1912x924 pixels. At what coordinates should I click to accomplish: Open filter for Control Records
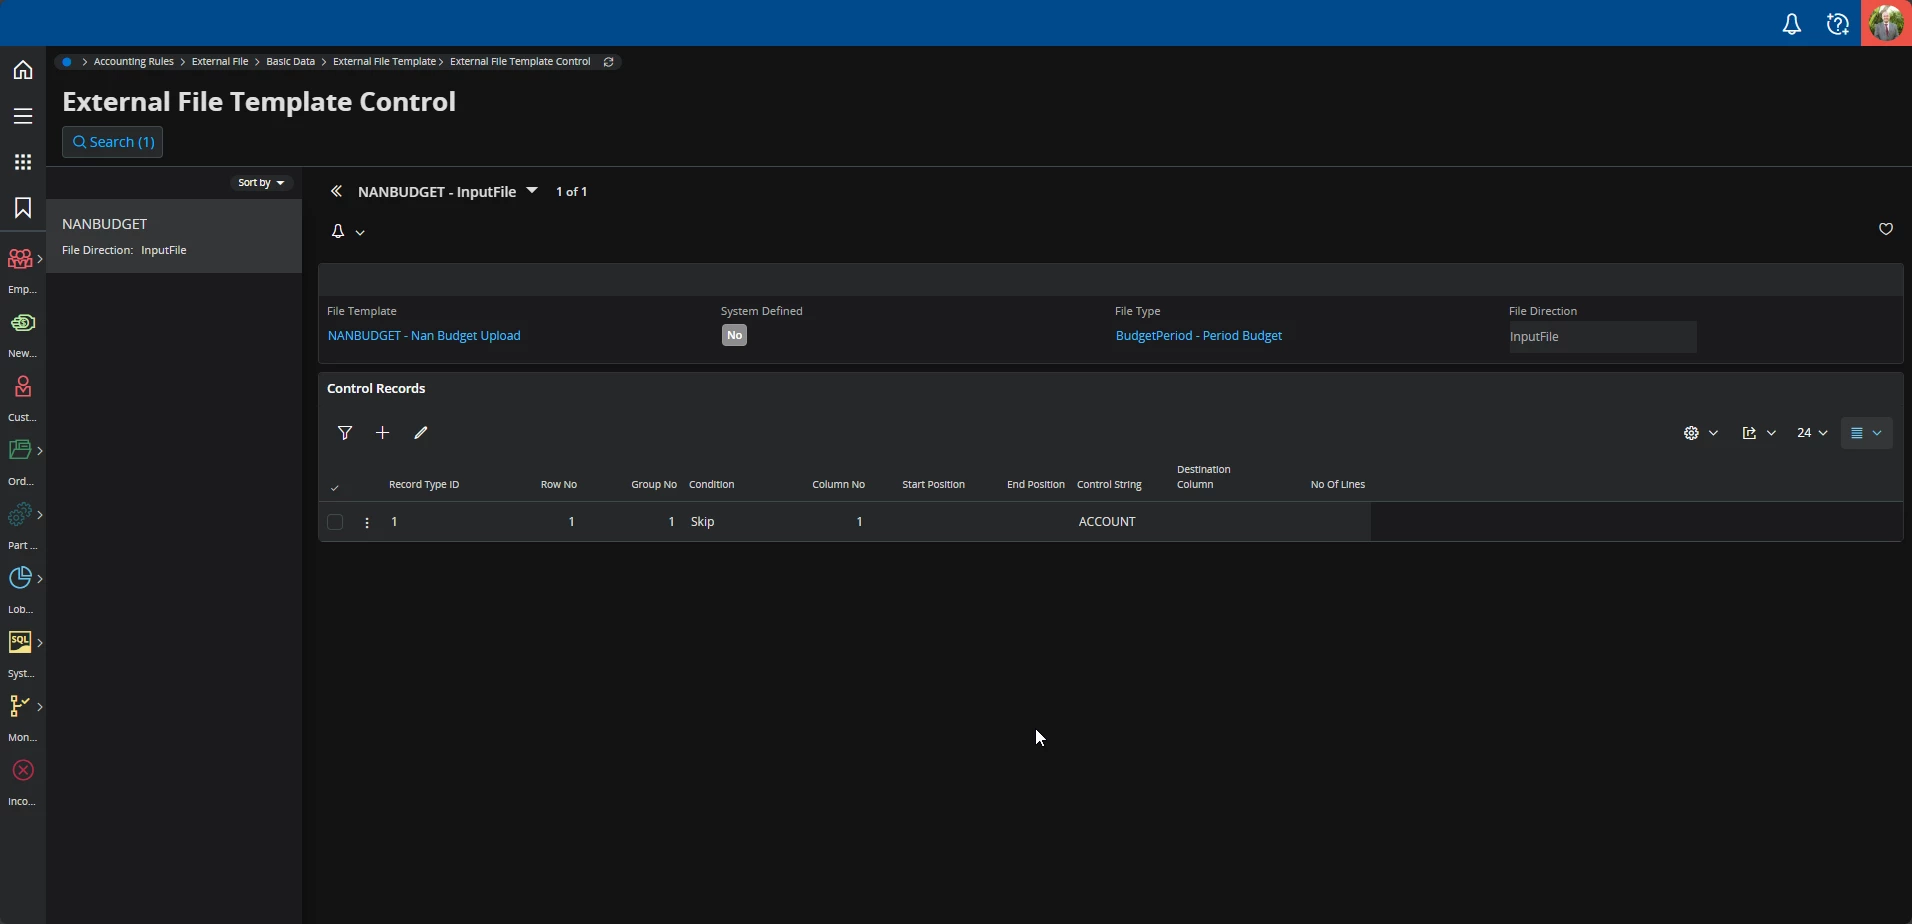[x=345, y=433]
